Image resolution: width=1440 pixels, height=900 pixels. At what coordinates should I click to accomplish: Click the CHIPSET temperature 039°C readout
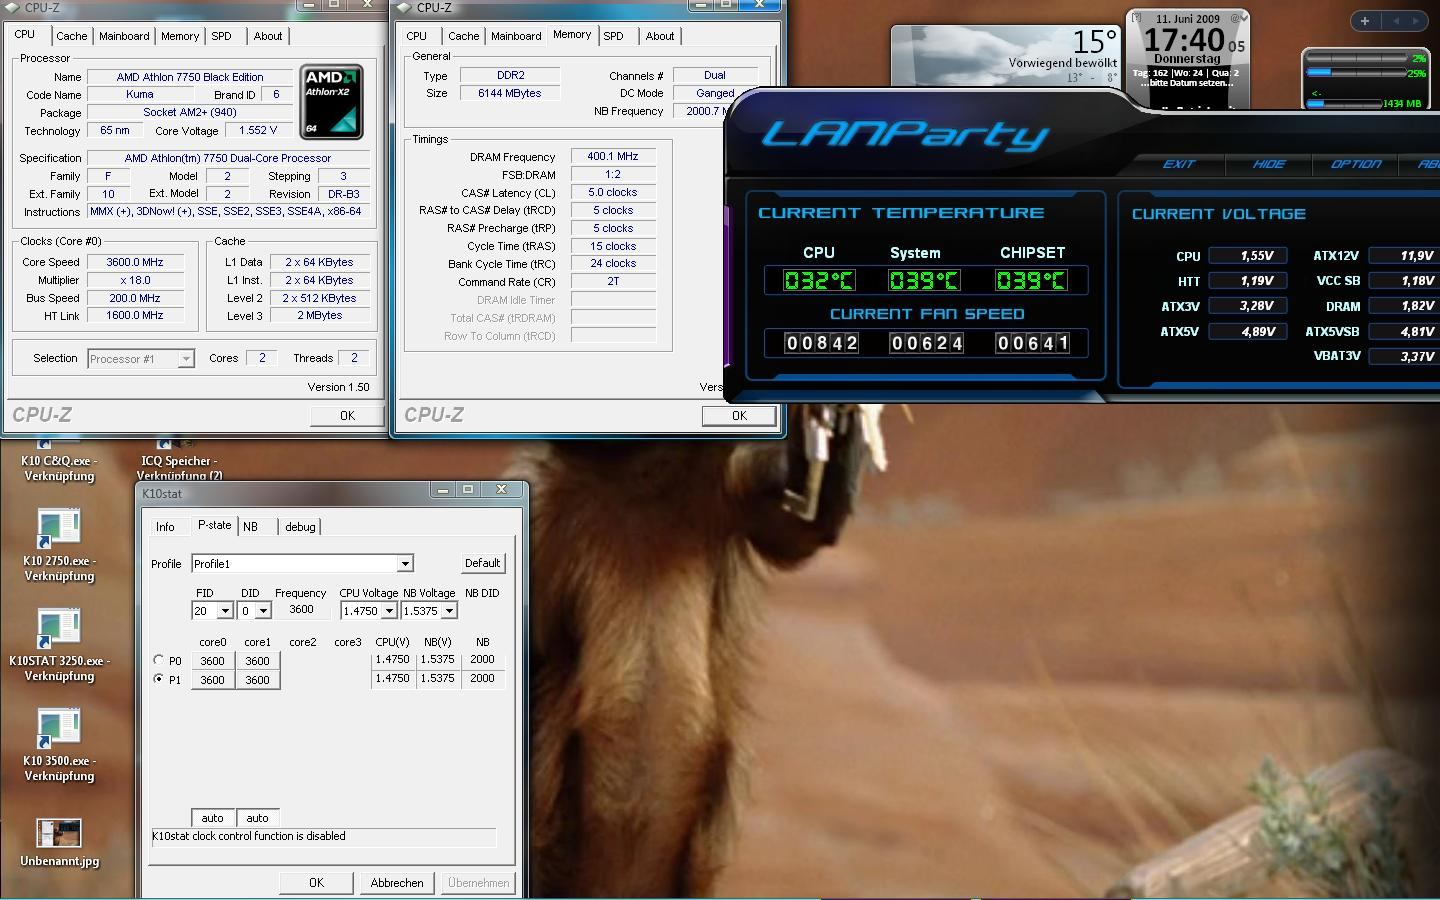[x=1031, y=281]
